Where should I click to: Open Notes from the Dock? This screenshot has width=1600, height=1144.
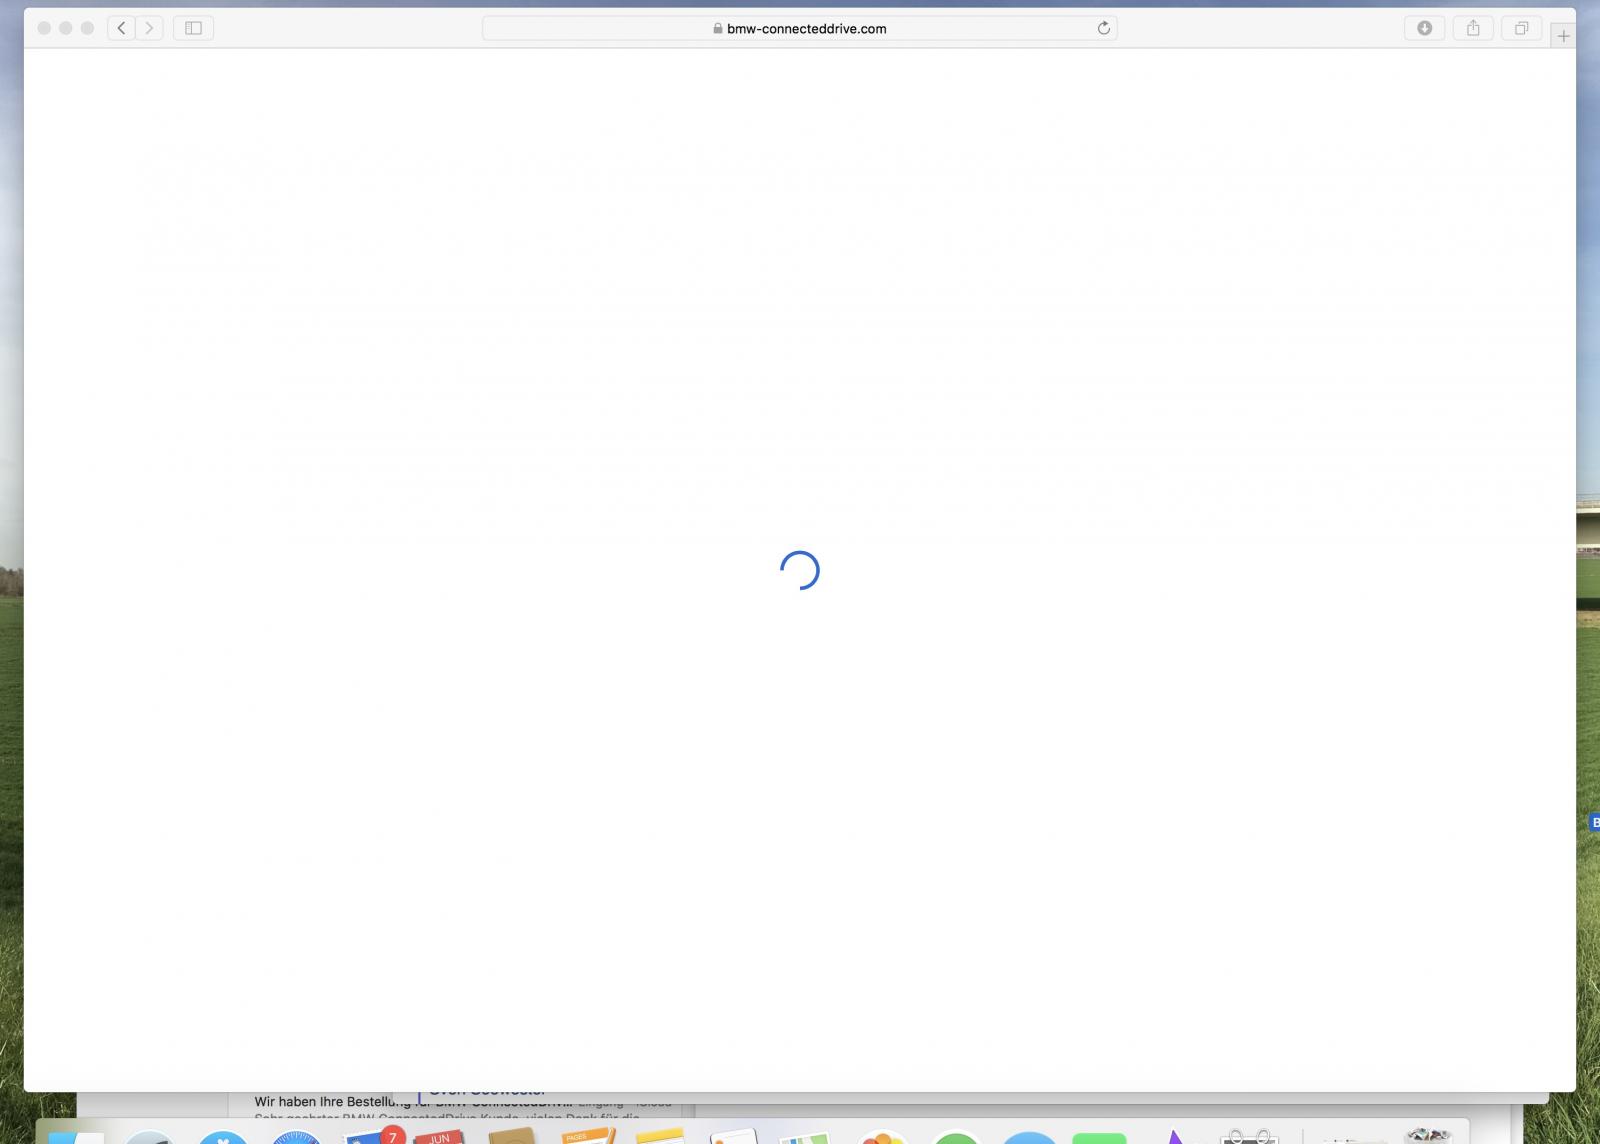click(660, 1137)
